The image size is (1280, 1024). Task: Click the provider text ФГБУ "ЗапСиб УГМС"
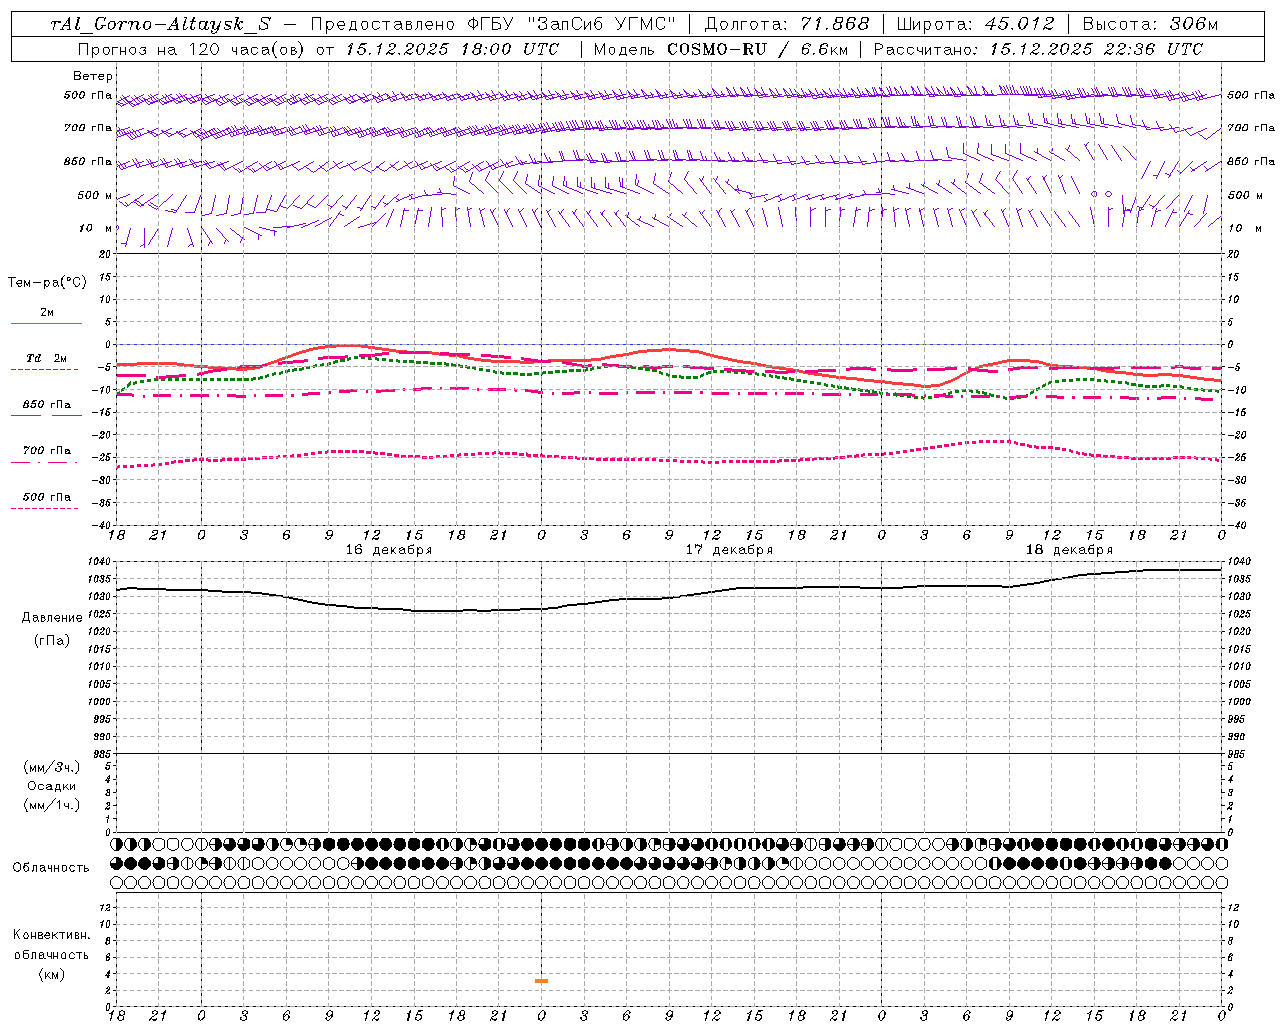click(x=574, y=24)
